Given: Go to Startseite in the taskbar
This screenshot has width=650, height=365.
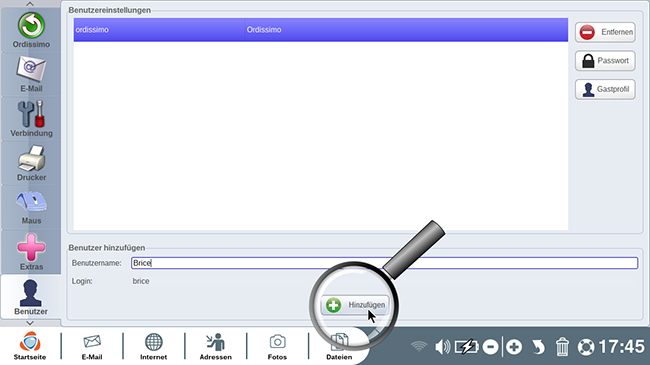Looking at the screenshot, I should (x=30, y=346).
